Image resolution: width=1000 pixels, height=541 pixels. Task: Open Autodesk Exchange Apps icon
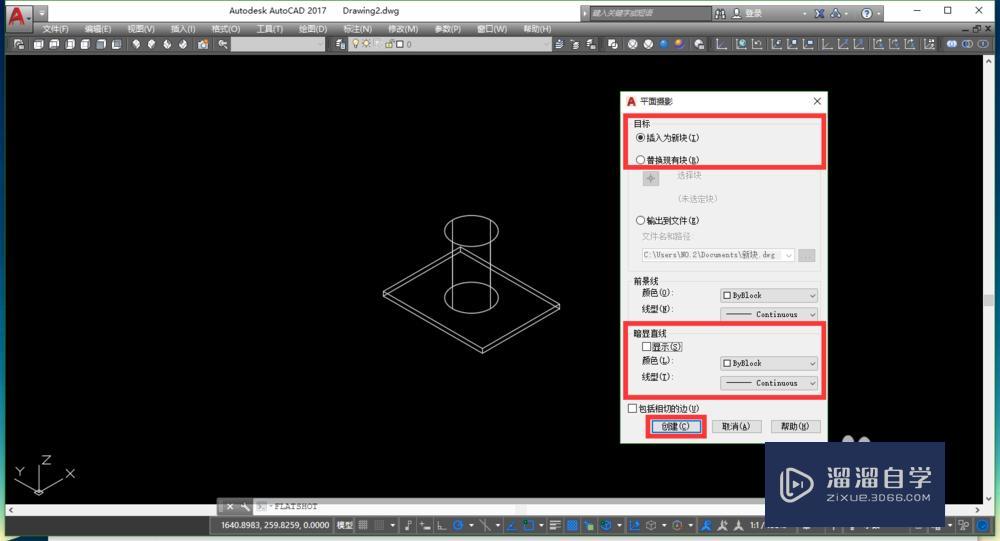(x=820, y=13)
